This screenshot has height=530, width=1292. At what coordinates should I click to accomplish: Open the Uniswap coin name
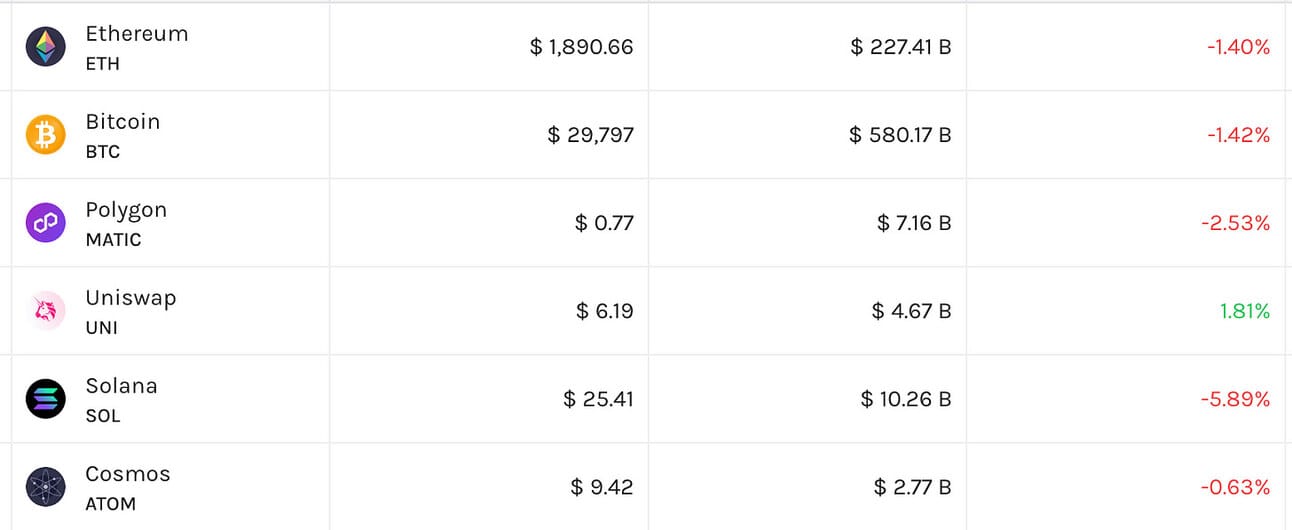tap(130, 299)
